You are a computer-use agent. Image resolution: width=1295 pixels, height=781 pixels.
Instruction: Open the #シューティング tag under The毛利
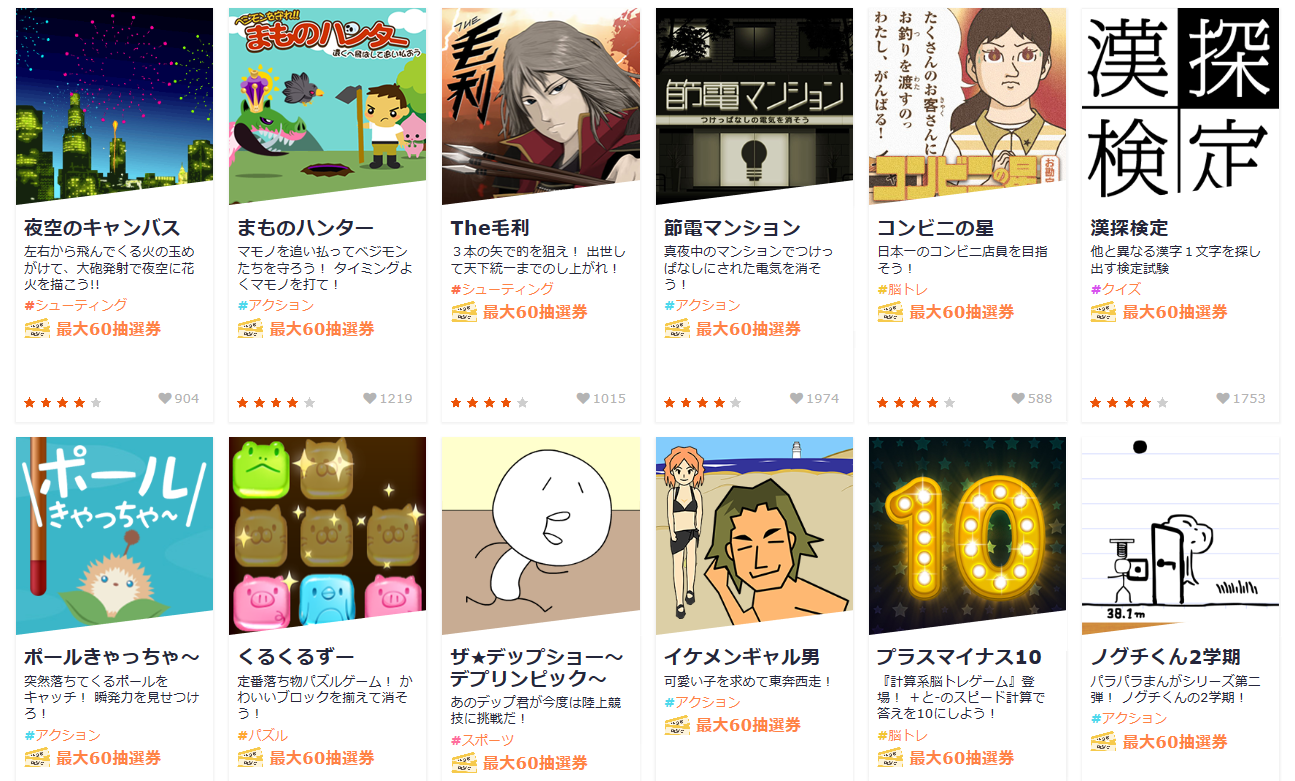(x=502, y=289)
